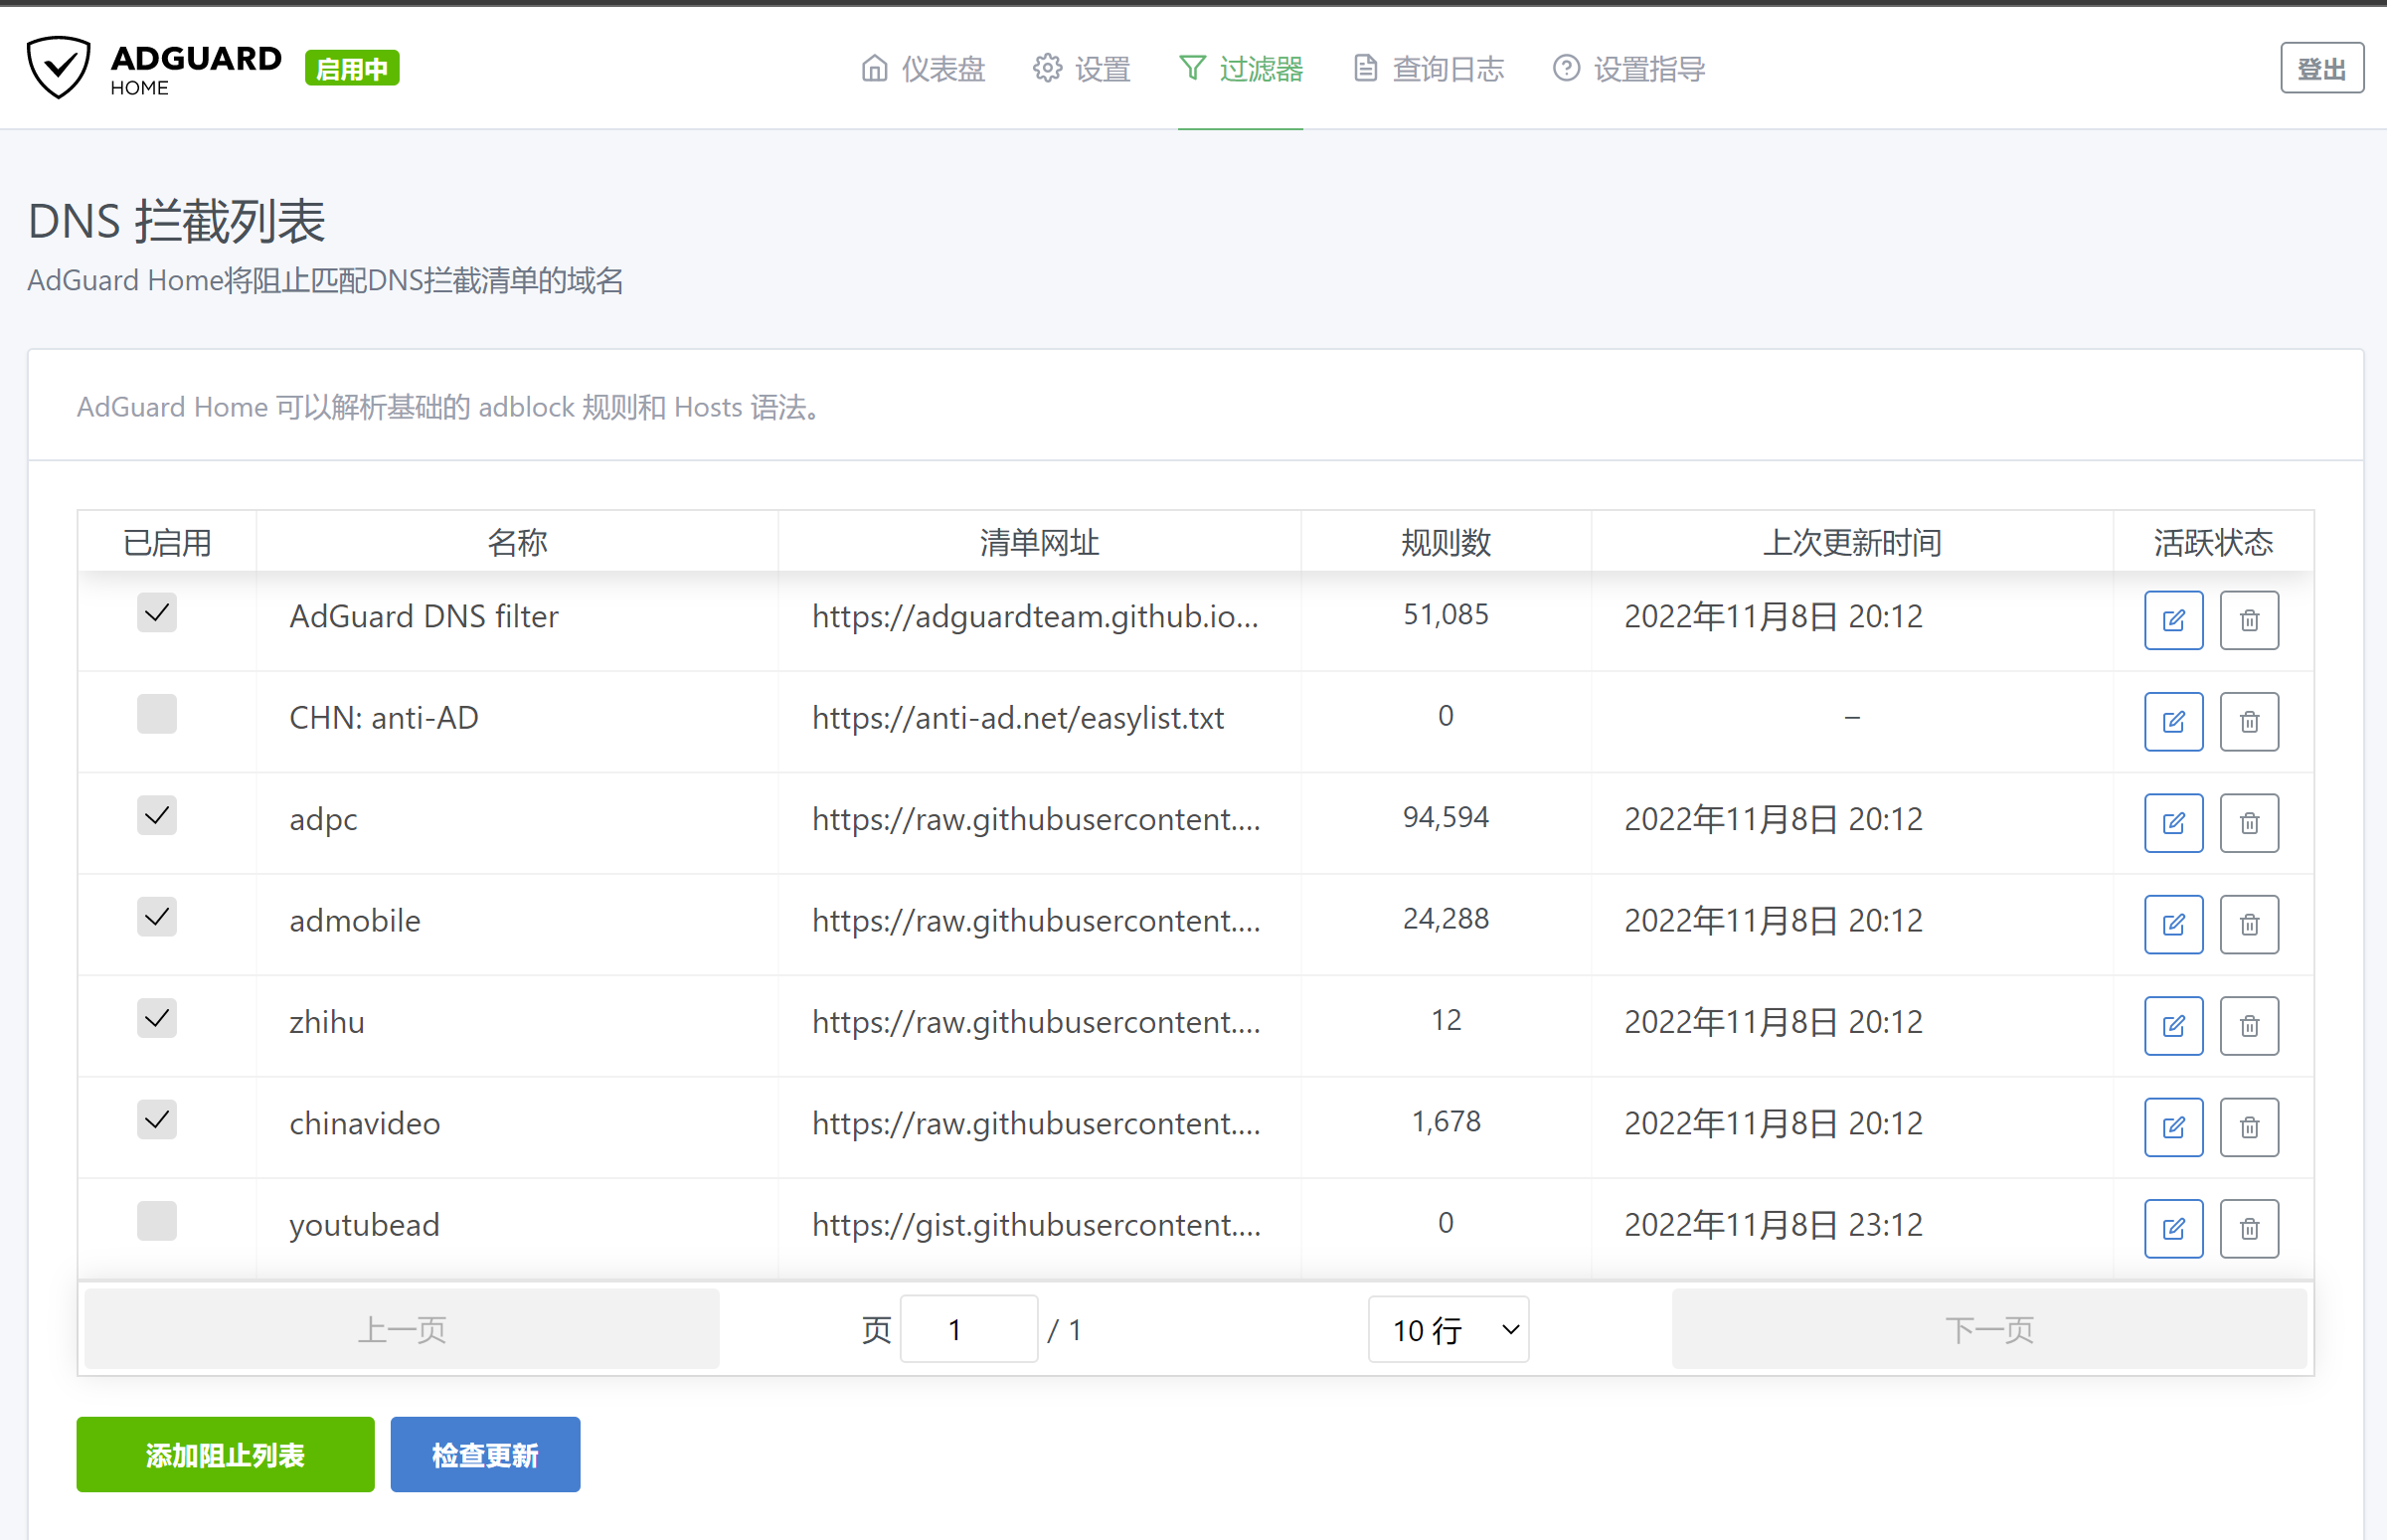
Task: Click the chinavideo list name
Action: (x=364, y=1124)
